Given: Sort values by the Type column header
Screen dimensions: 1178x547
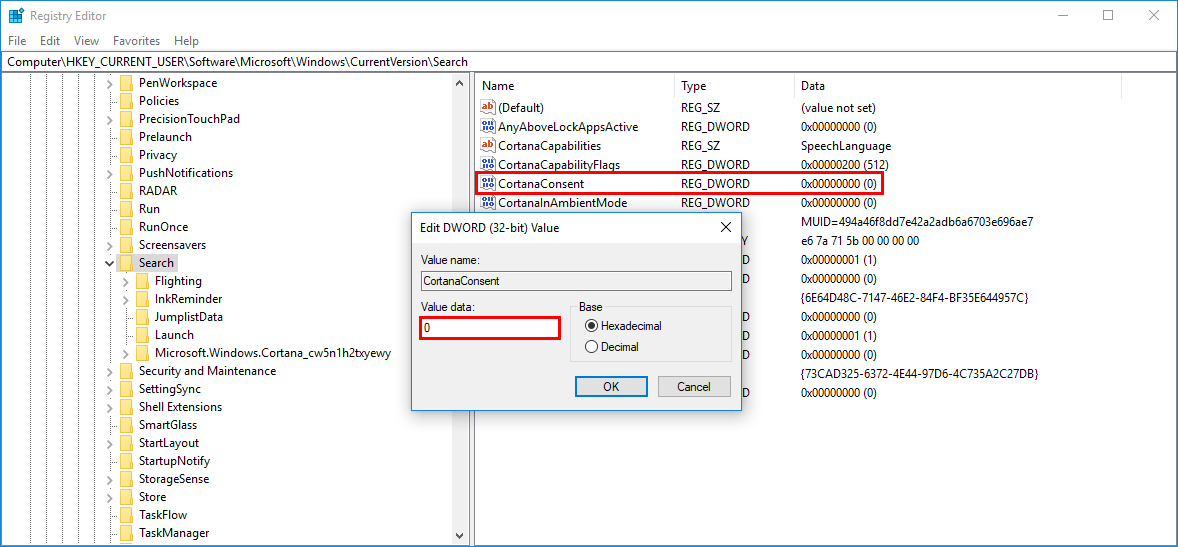Looking at the screenshot, I should coord(734,86).
